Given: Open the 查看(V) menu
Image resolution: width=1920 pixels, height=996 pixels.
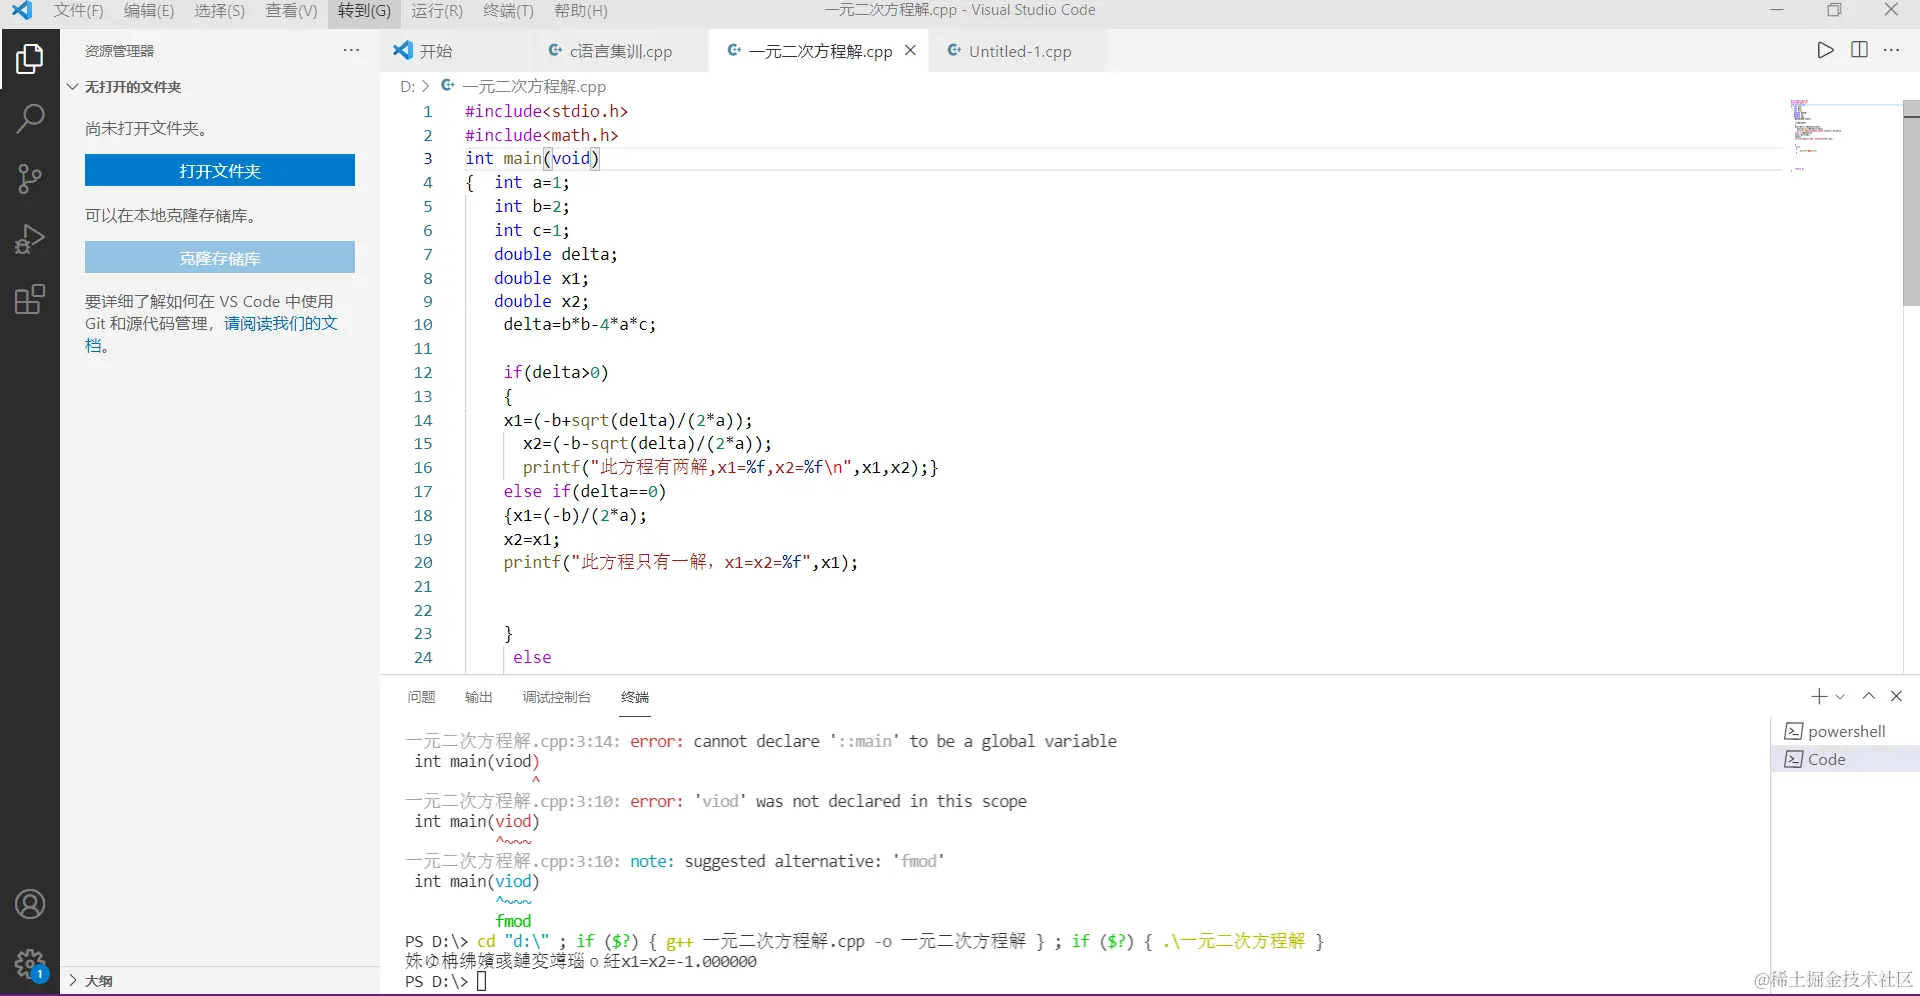Looking at the screenshot, I should coord(291,11).
